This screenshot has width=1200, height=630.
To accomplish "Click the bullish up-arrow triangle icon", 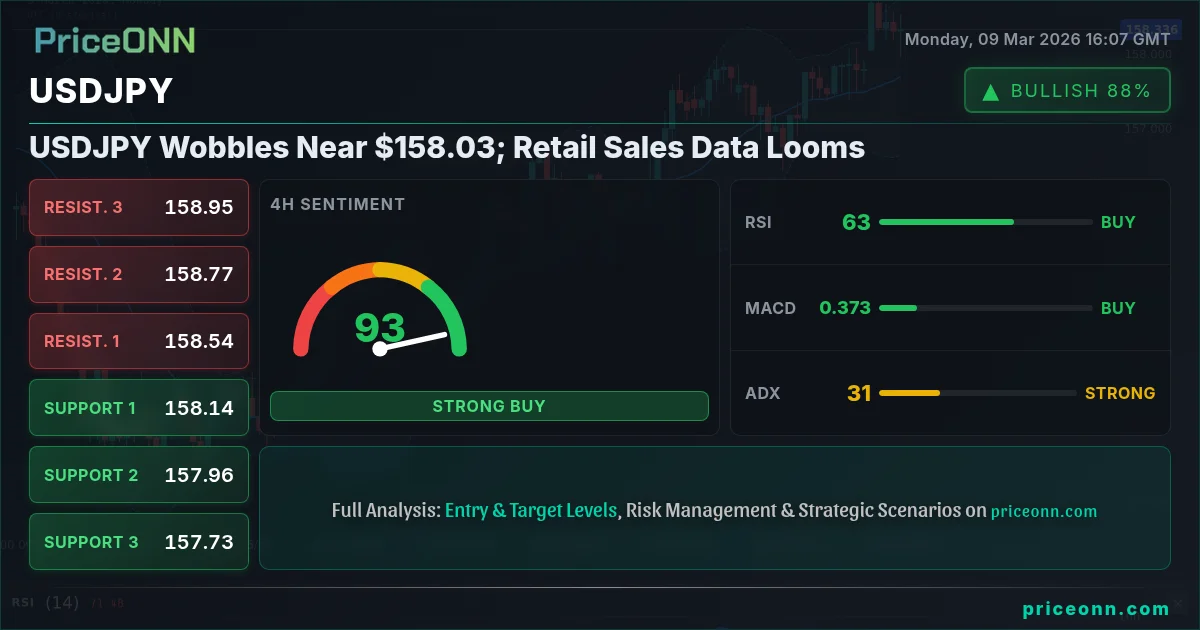I will (991, 92).
